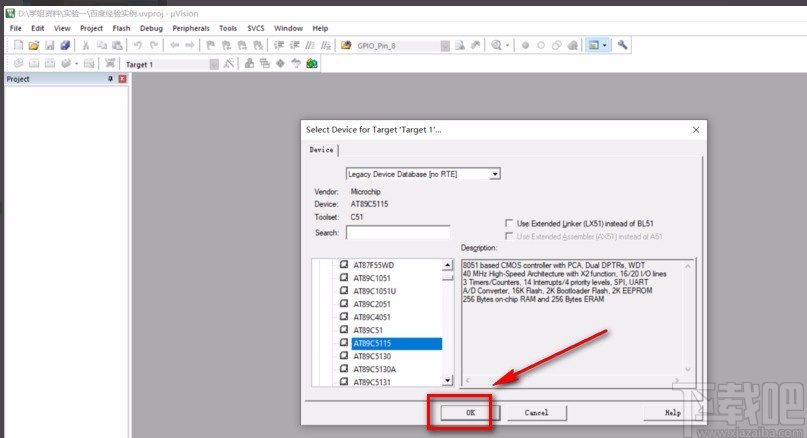Click the Insert Breakpoint red dot icon
This screenshot has height=438, width=807.
click(525, 45)
